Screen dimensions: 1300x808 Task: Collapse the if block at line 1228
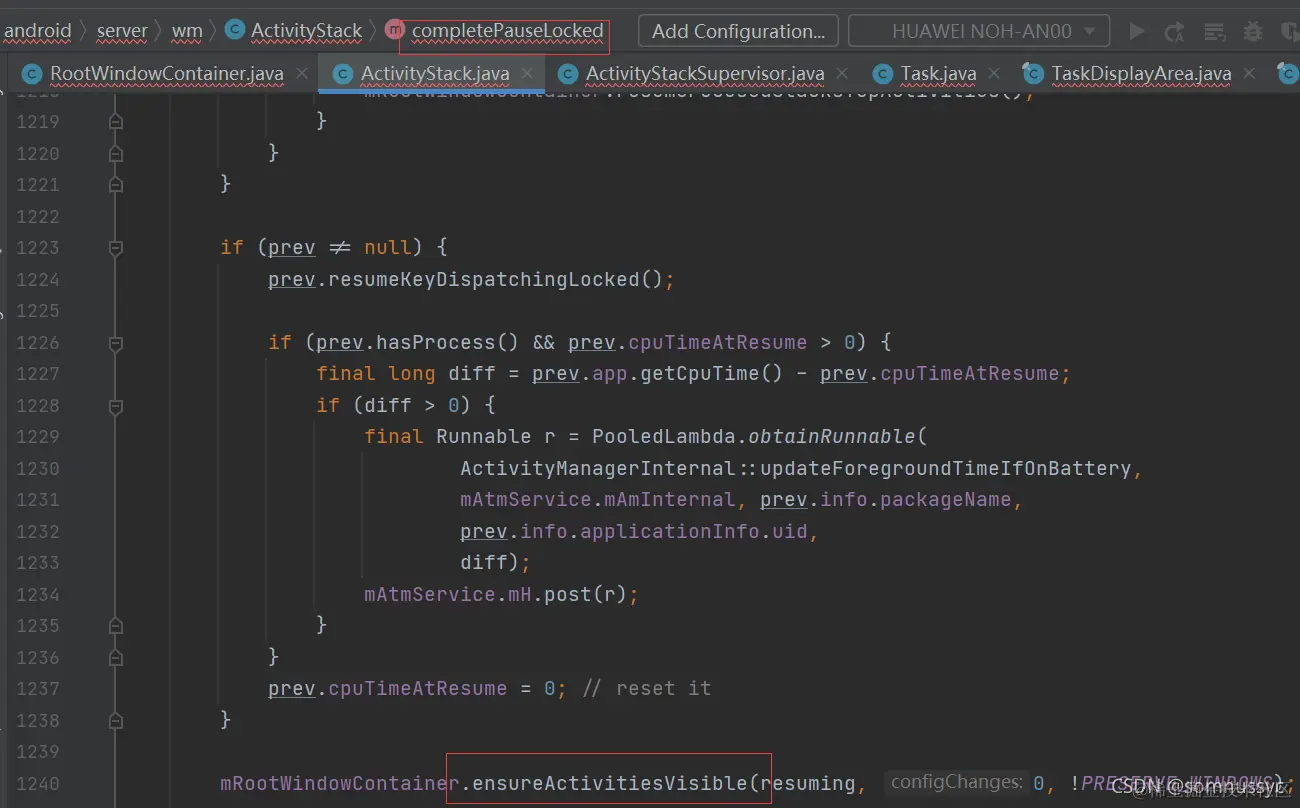[x=116, y=405]
